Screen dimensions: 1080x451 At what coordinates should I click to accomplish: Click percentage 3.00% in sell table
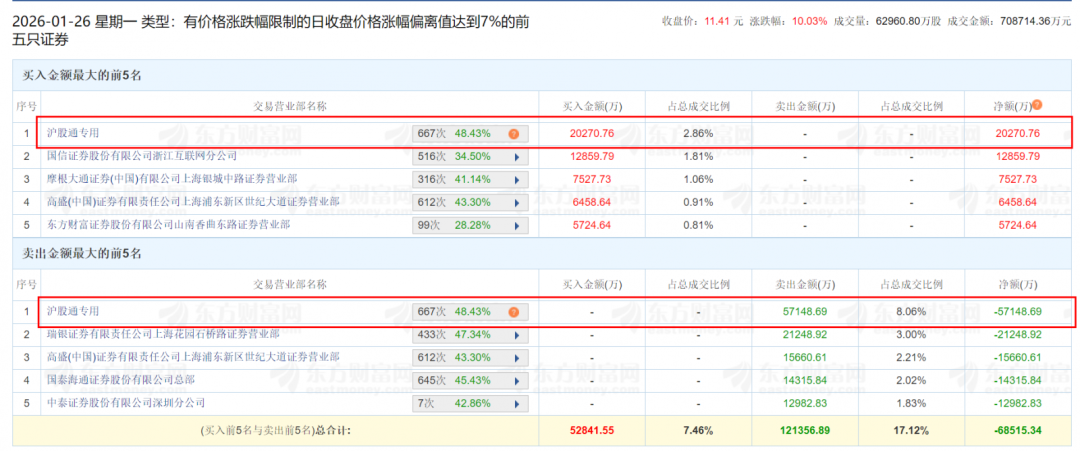point(911,335)
